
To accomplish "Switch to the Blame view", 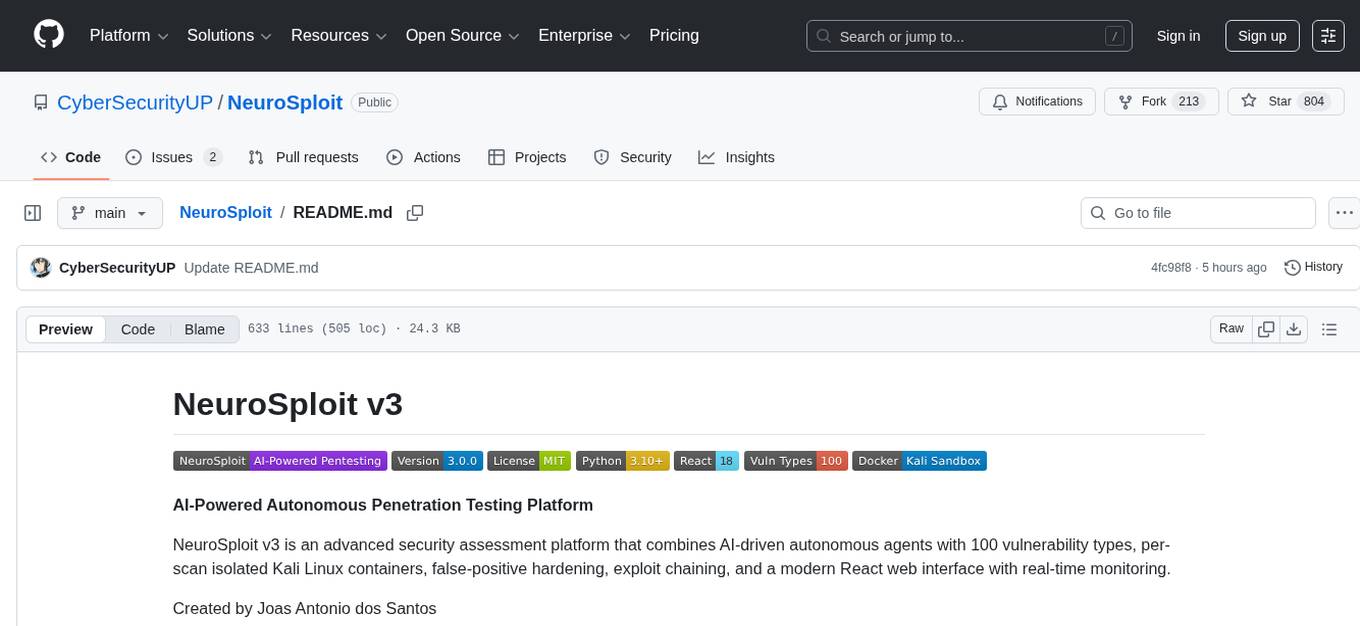I will (x=204, y=329).
